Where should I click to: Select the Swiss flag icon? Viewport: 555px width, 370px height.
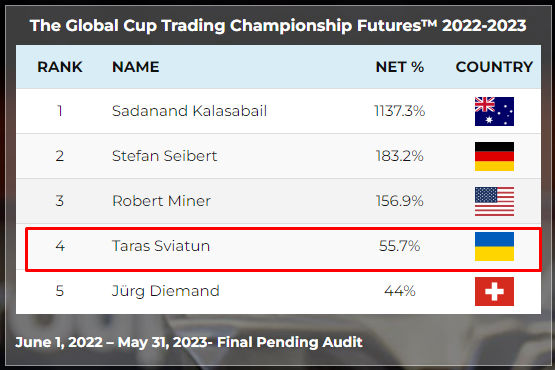click(494, 291)
